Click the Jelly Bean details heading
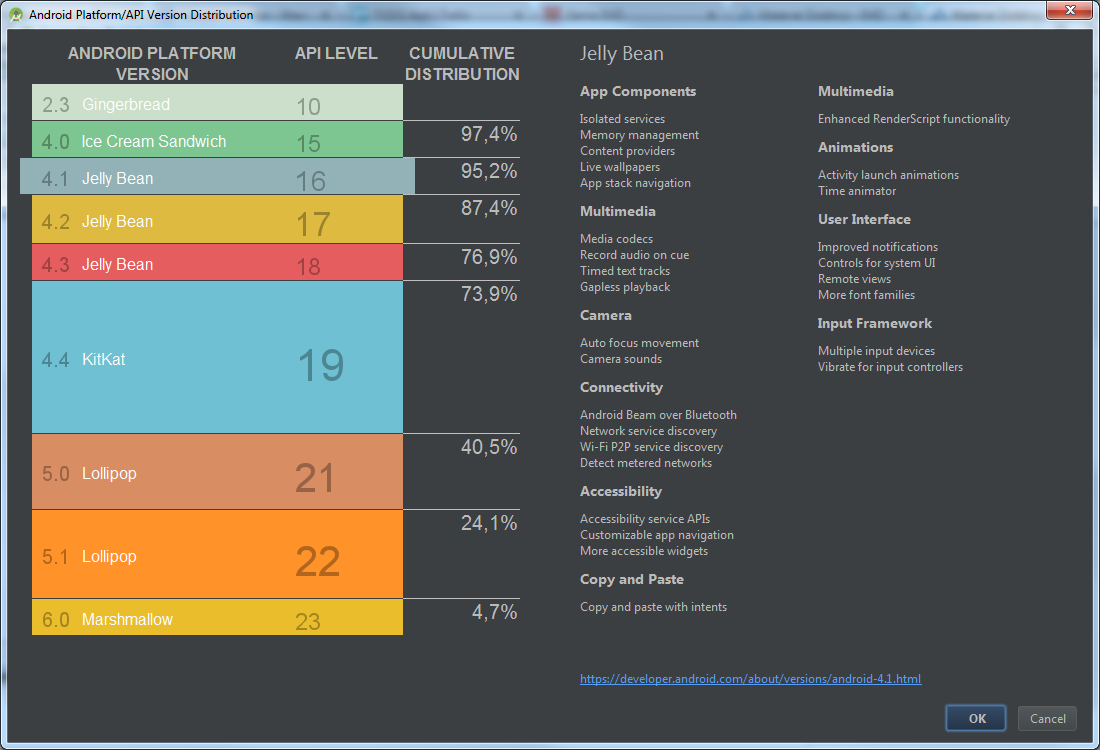Viewport: 1100px width, 750px height. click(622, 54)
